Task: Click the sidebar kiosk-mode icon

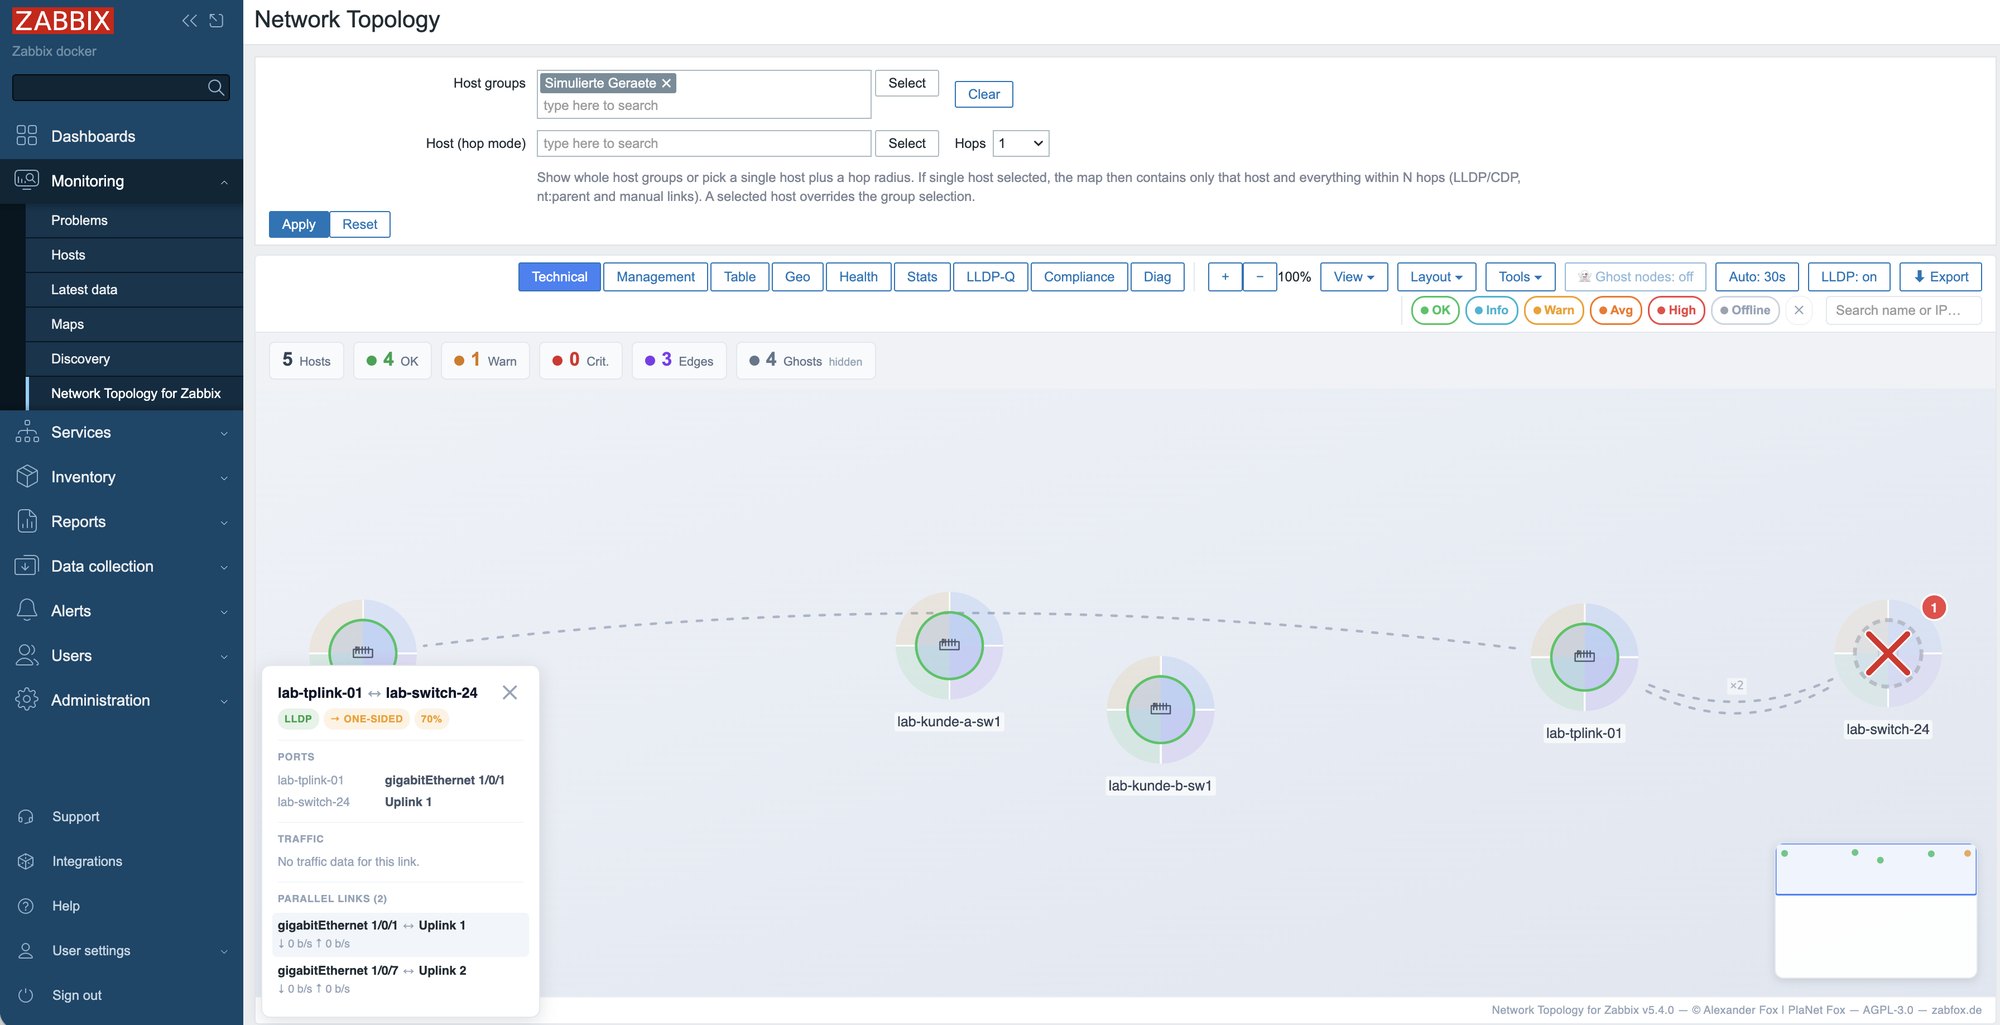Action: point(216,21)
